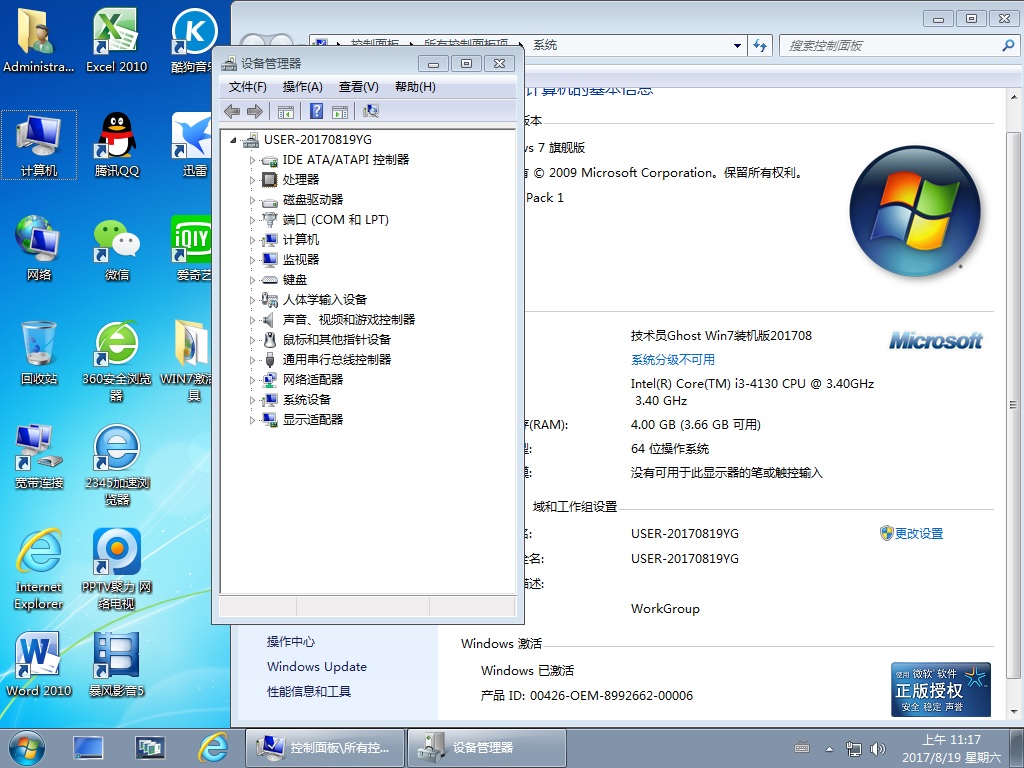Open the 性能信息和工具 link
This screenshot has height=768, width=1024.
click(x=309, y=692)
